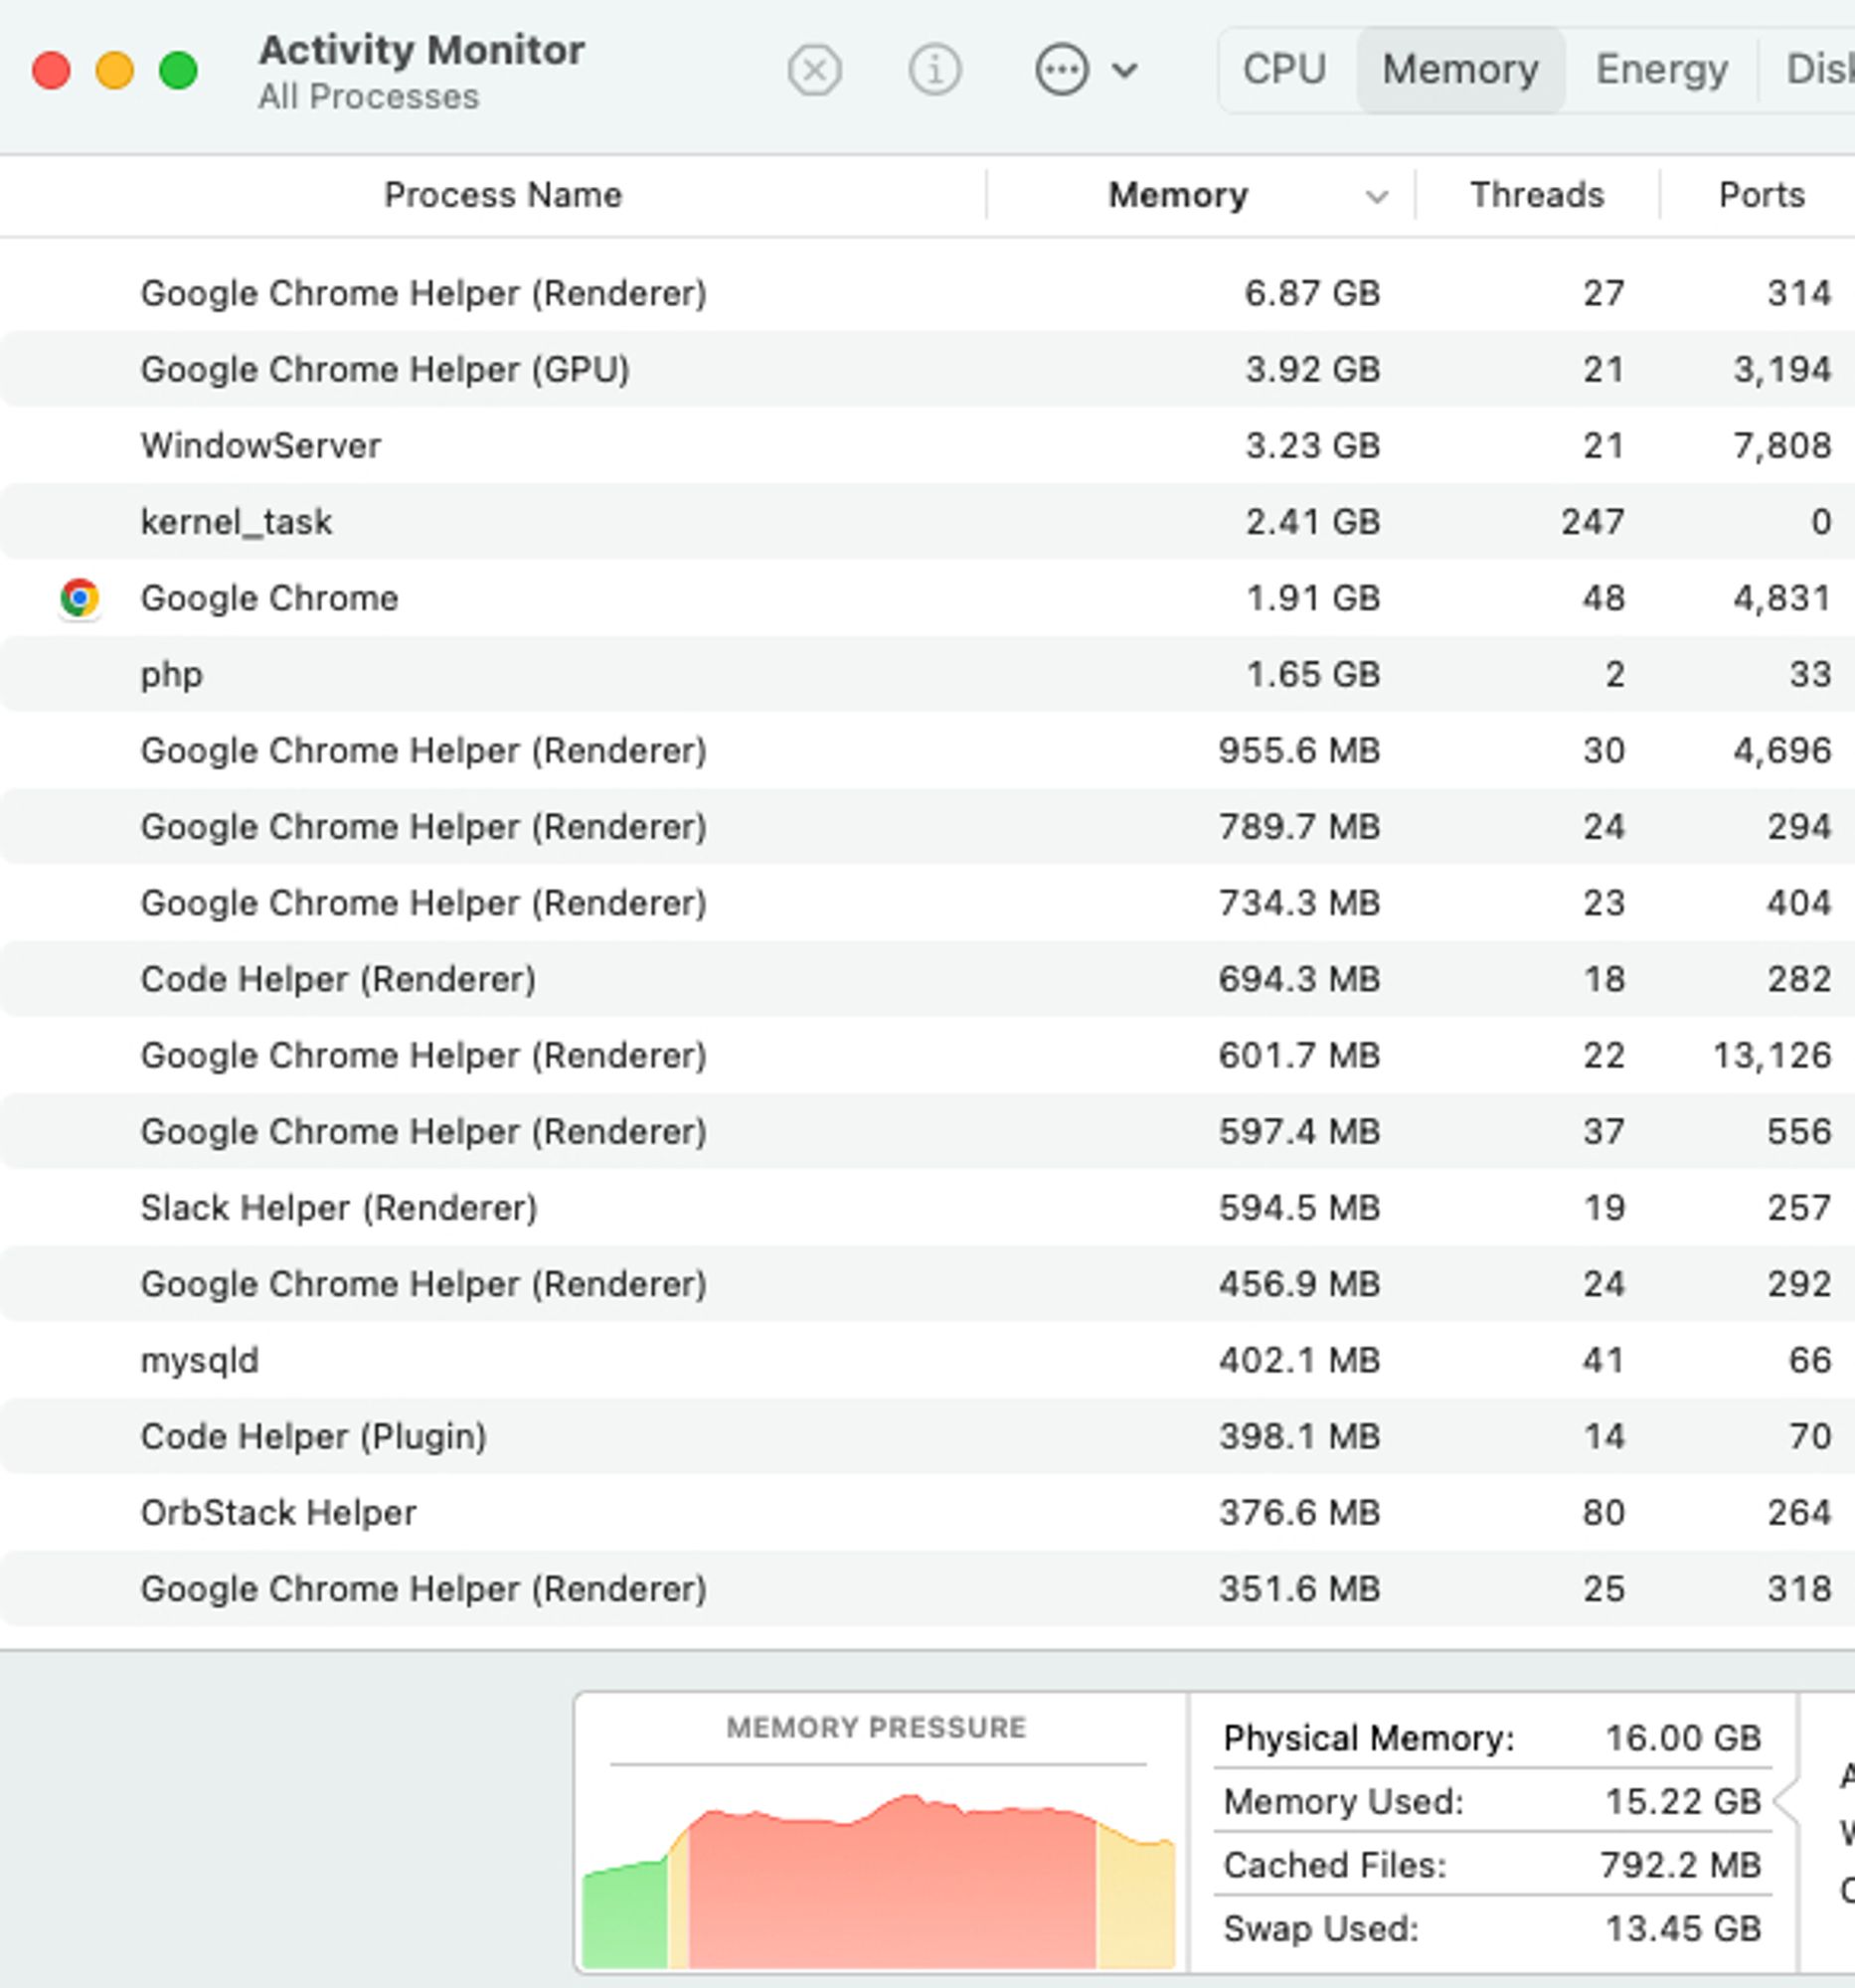Select the Google Chrome Helper (GPU) row
This screenshot has width=1855, height=1988.
point(927,369)
